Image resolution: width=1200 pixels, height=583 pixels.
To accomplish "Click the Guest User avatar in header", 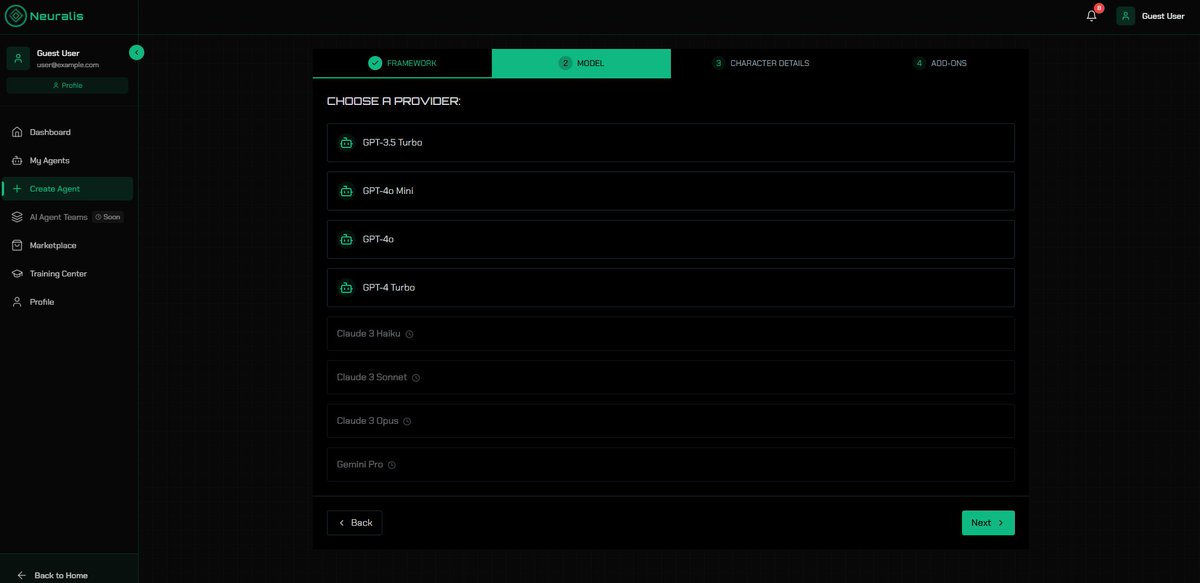I will click(x=1126, y=16).
